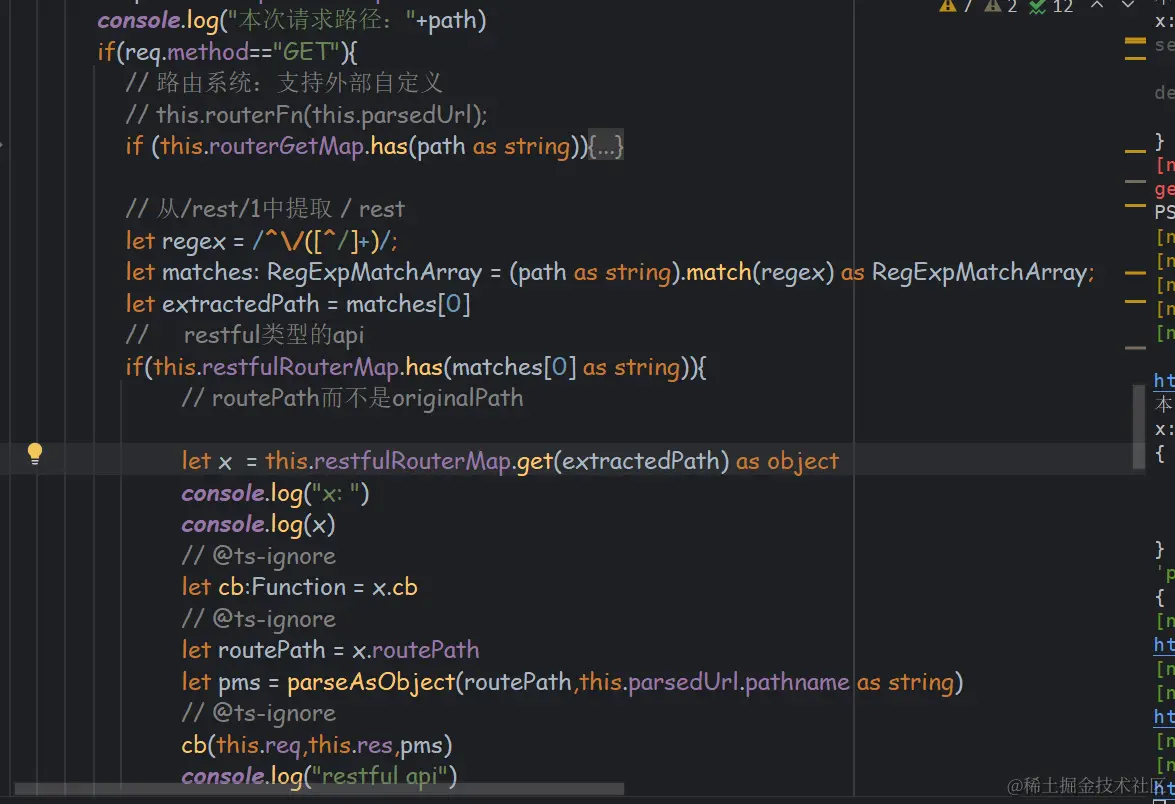Click the commented line '// this.routerFn(this.parsedUrl);'
The height and width of the screenshot is (804, 1175).
coord(306,115)
